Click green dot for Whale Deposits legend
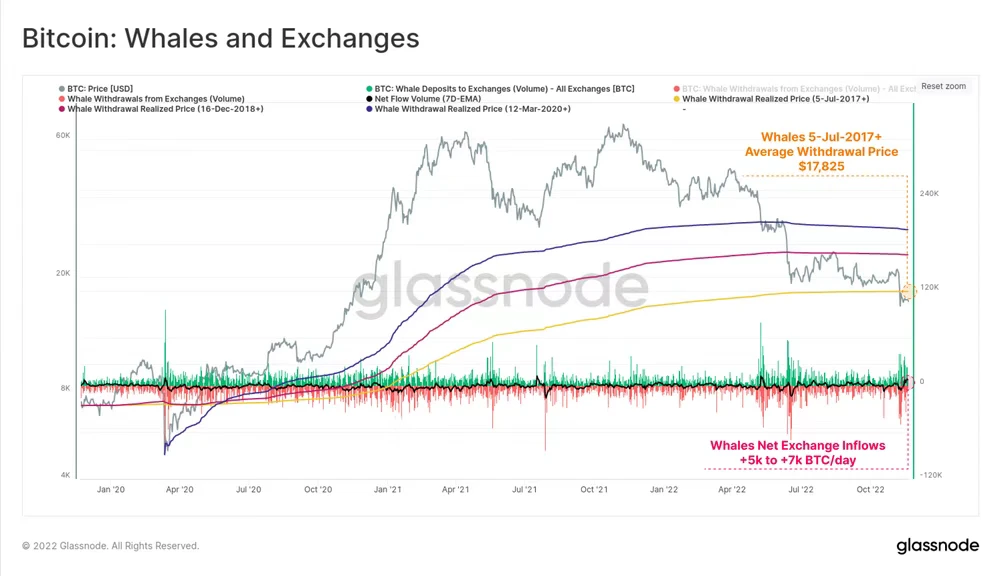This screenshot has width=1000, height=576. 369,89
